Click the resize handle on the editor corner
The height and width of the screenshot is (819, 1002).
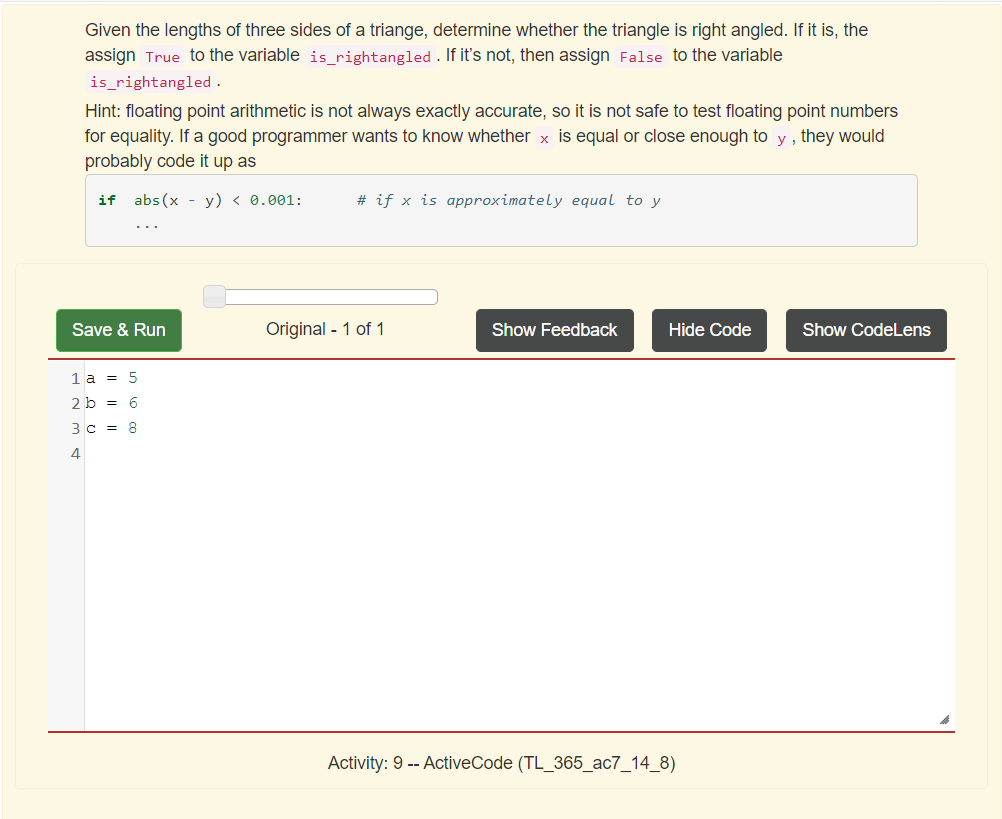(x=942, y=717)
